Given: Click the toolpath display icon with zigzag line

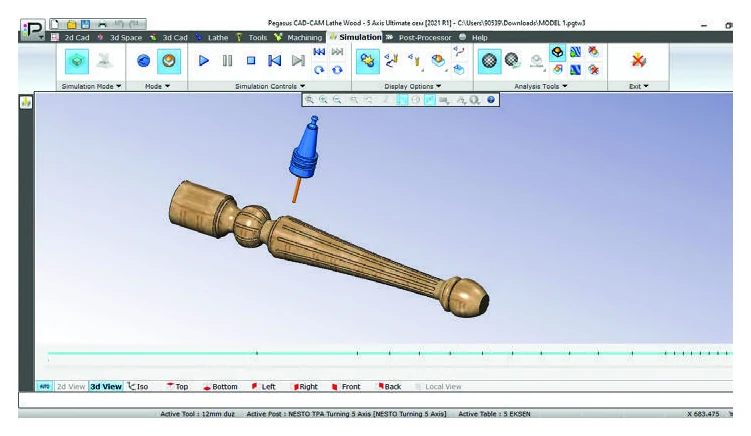Looking at the screenshot, I should (x=391, y=61).
